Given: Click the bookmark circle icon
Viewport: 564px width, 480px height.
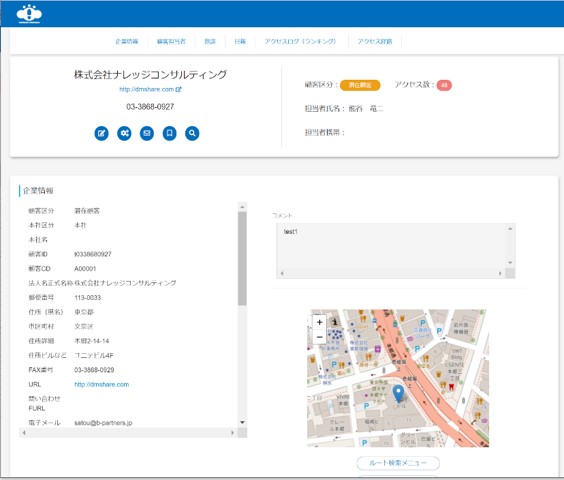Looking at the screenshot, I should click(169, 133).
